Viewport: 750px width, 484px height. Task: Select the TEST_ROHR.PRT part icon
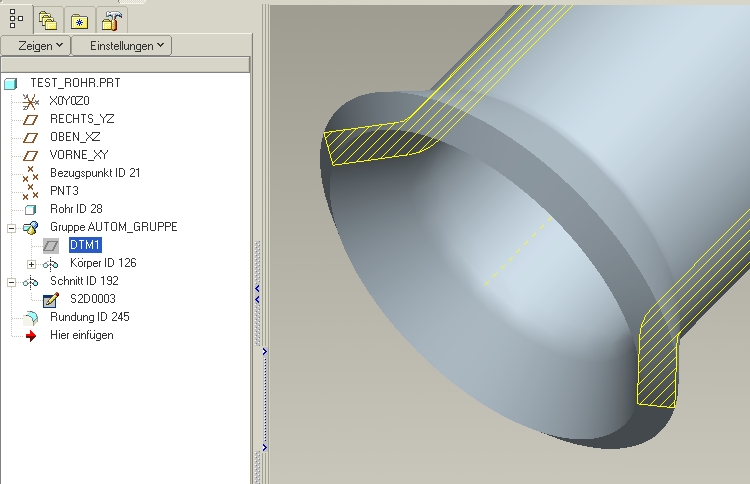click(x=11, y=84)
